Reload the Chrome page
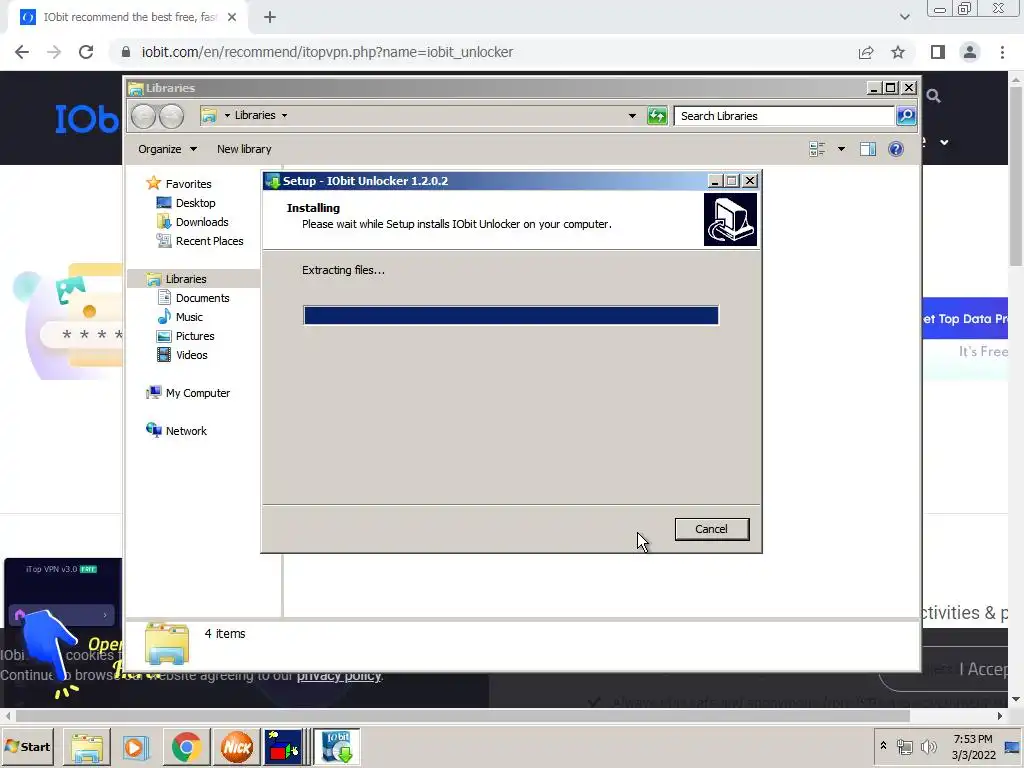 (86, 52)
